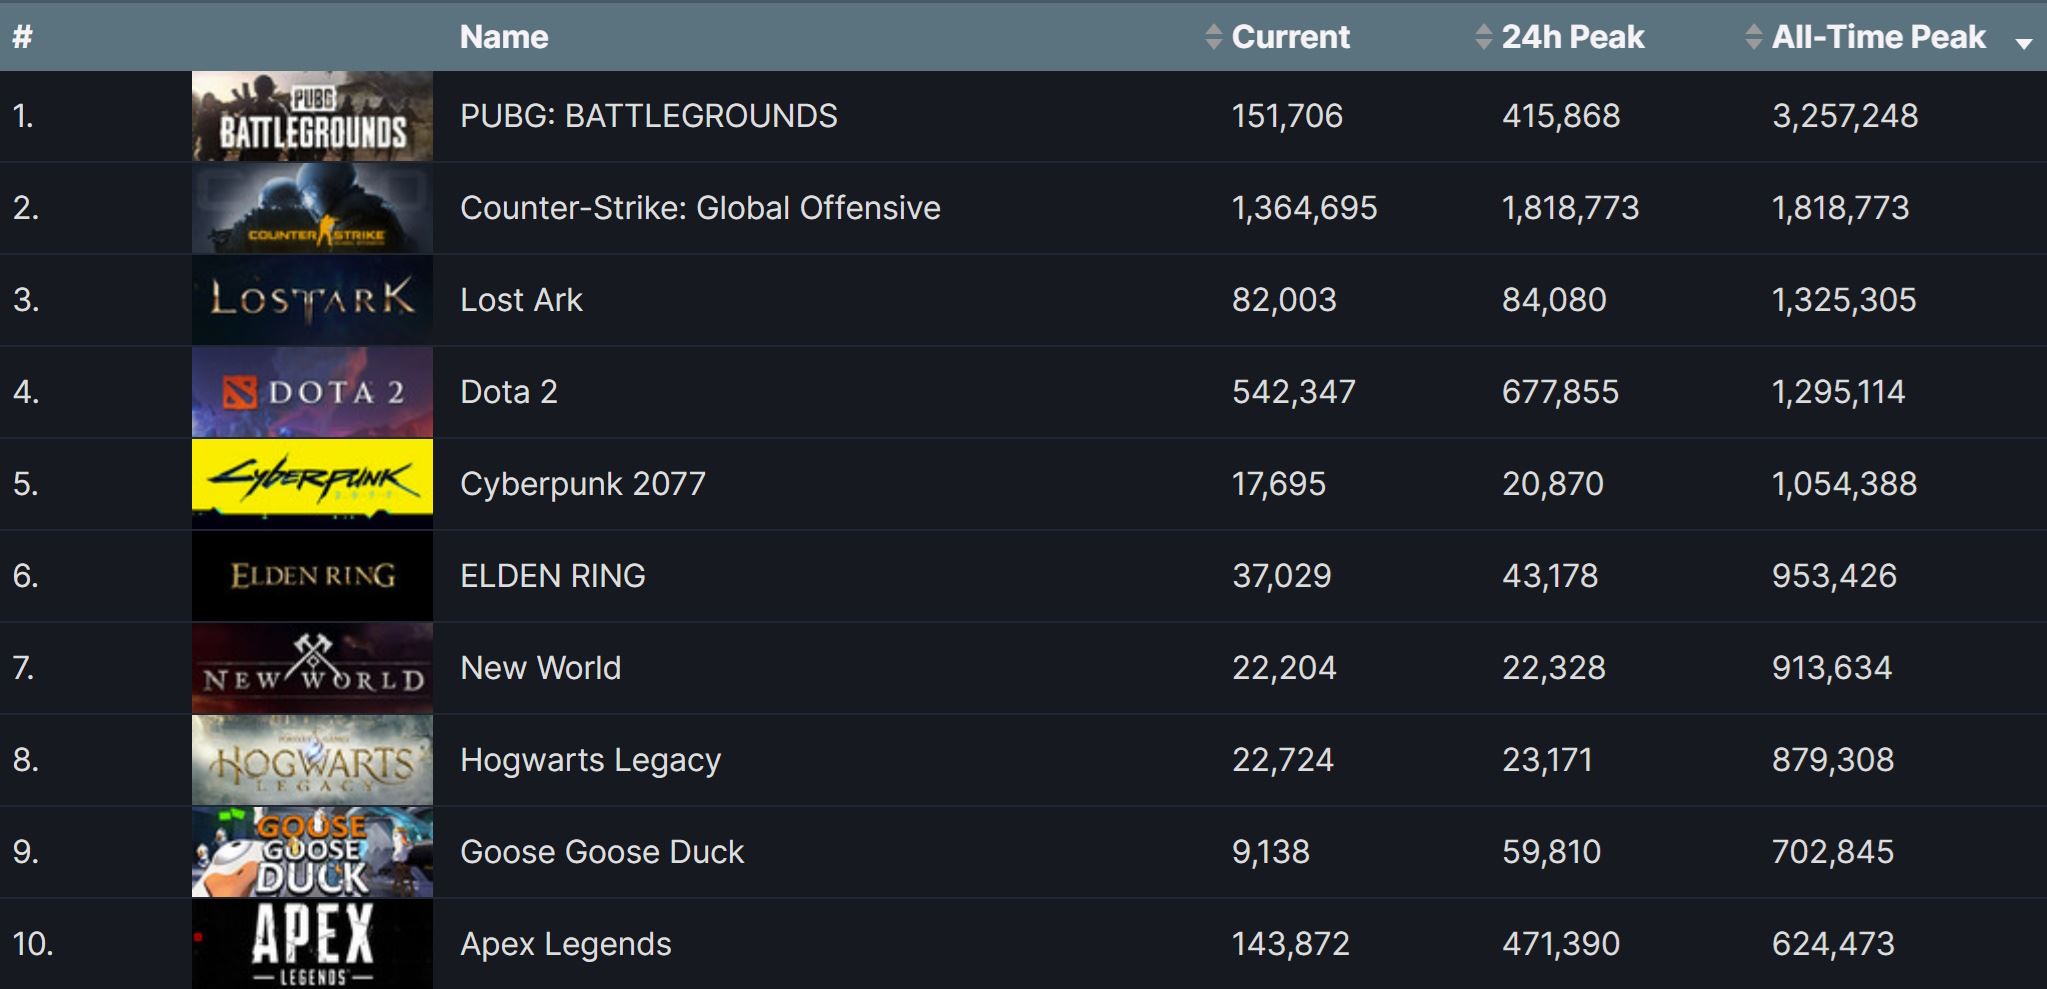2047x989 pixels.
Task: Click the Goose Goose Duck thumbnail
Action: tap(312, 852)
